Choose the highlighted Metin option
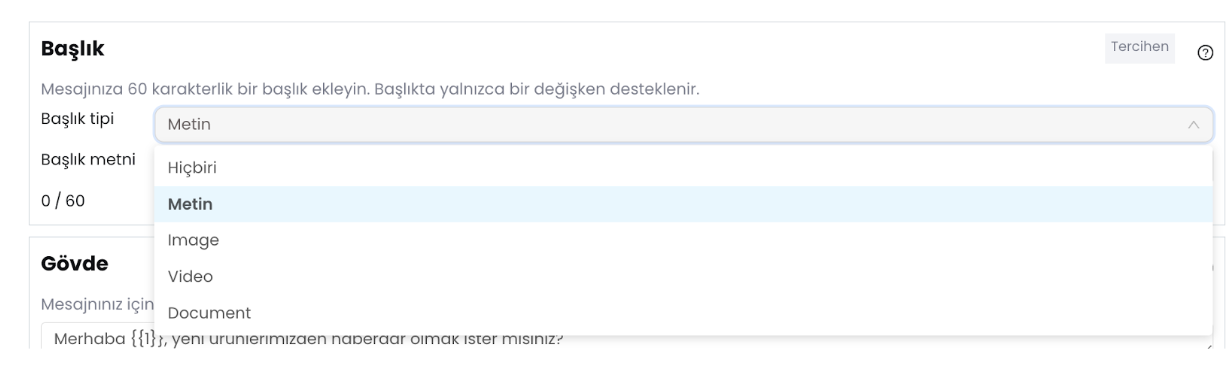 (683, 204)
